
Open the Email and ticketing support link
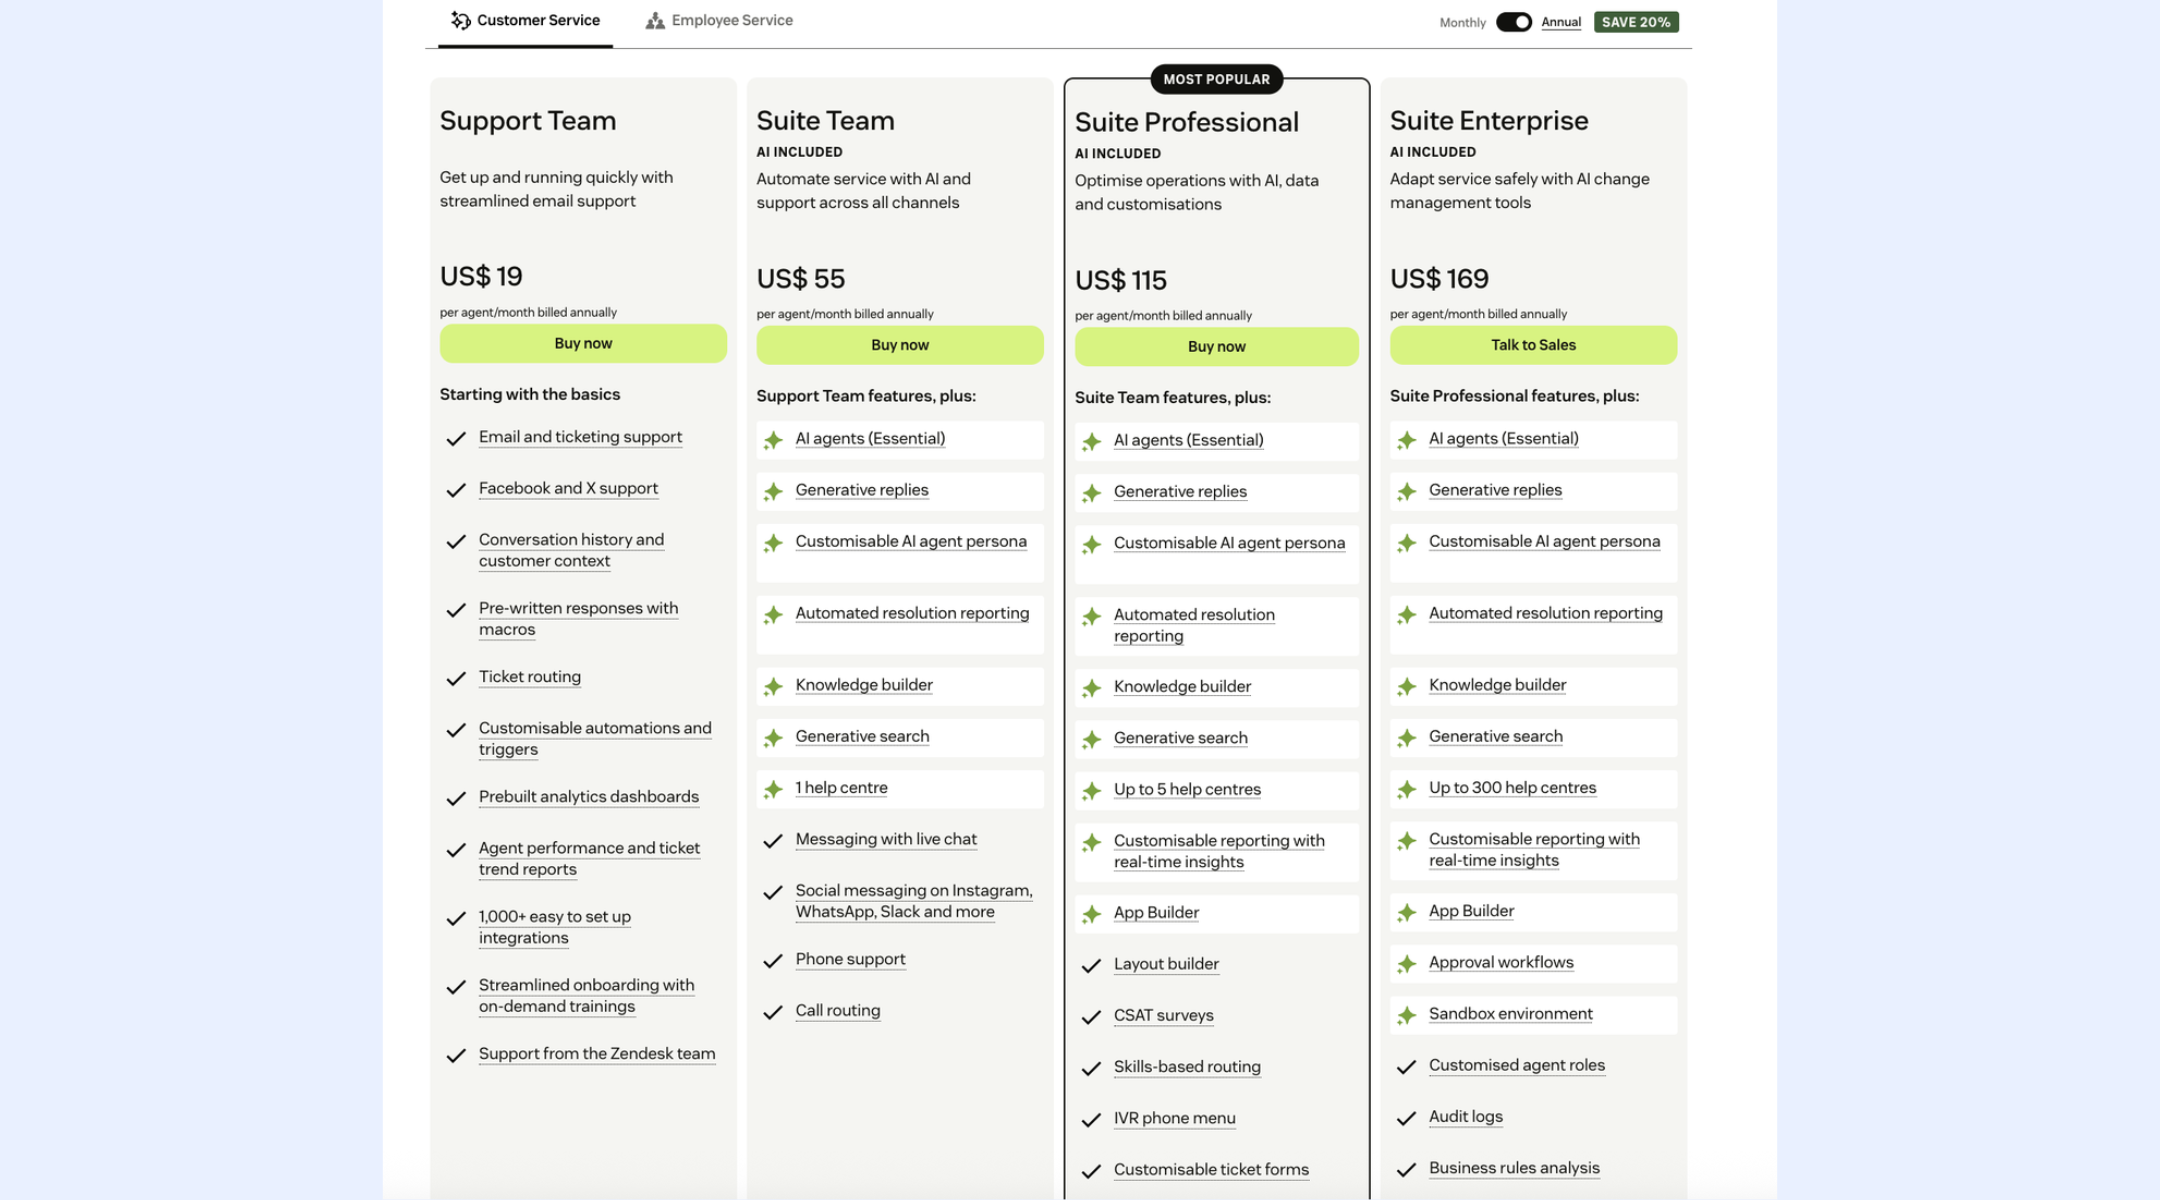click(580, 437)
